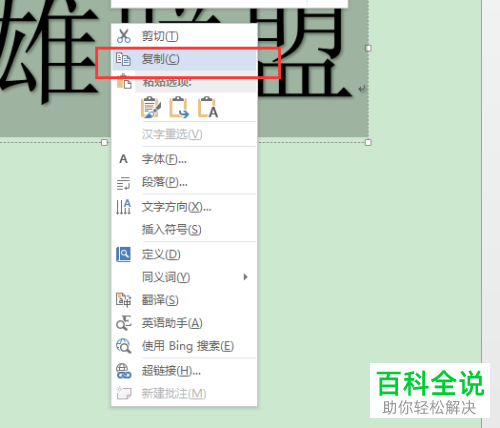Click the Bing search globe icon
Viewport: 500px width, 428px height.
[x=123, y=346]
